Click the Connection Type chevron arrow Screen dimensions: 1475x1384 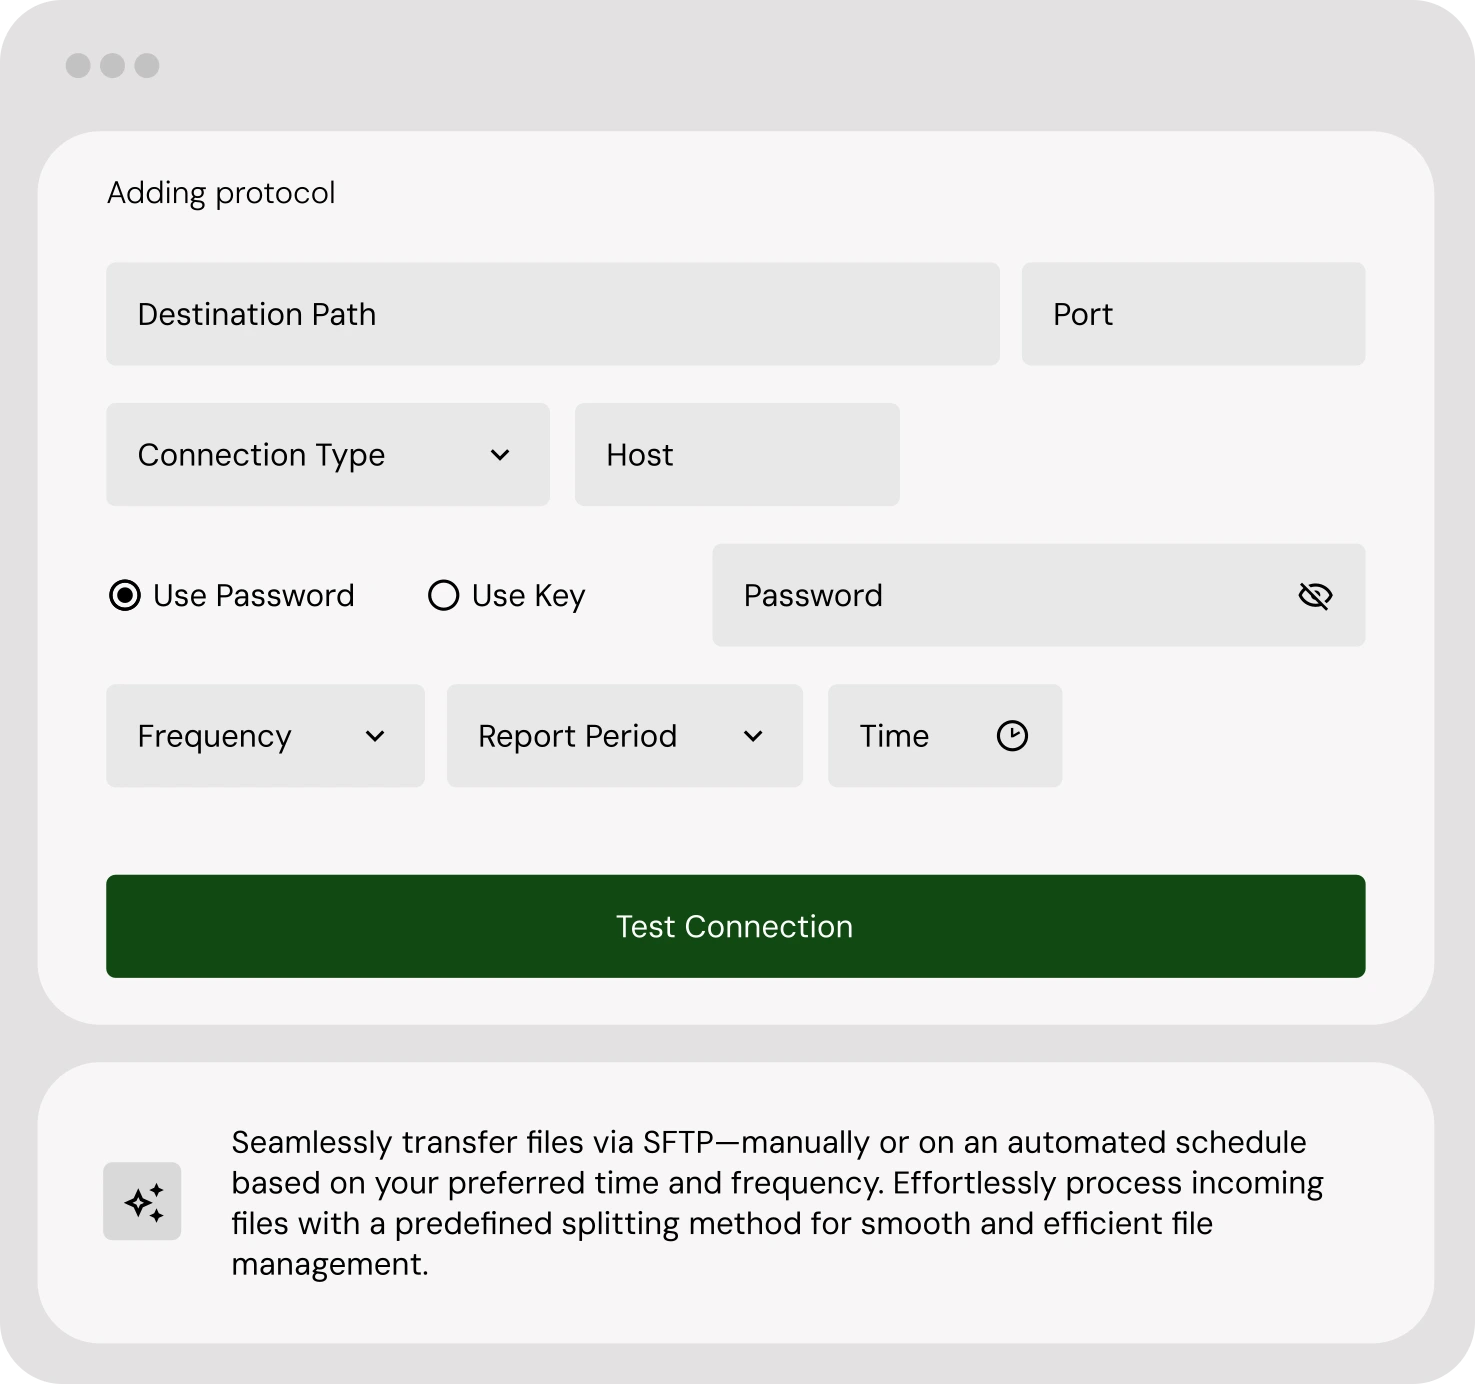point(500,455)
